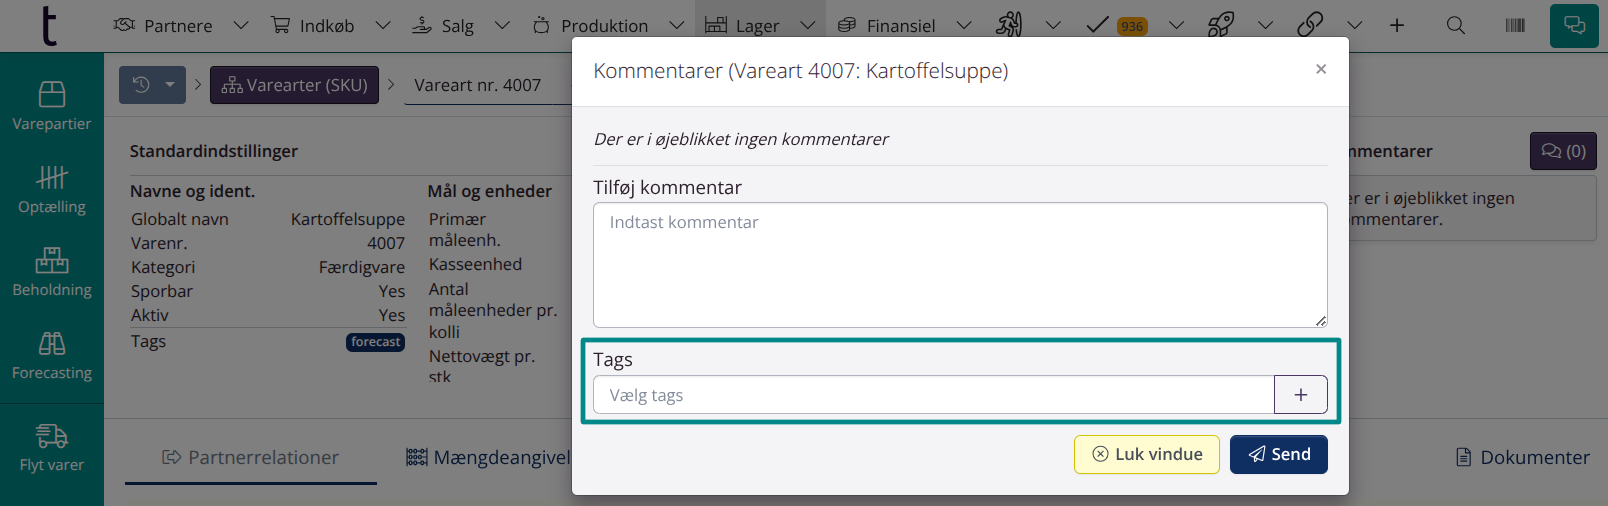Expand the Lager dropdown chevron
The height and width of the screenshot is (506, 1608).
point(808,26)
